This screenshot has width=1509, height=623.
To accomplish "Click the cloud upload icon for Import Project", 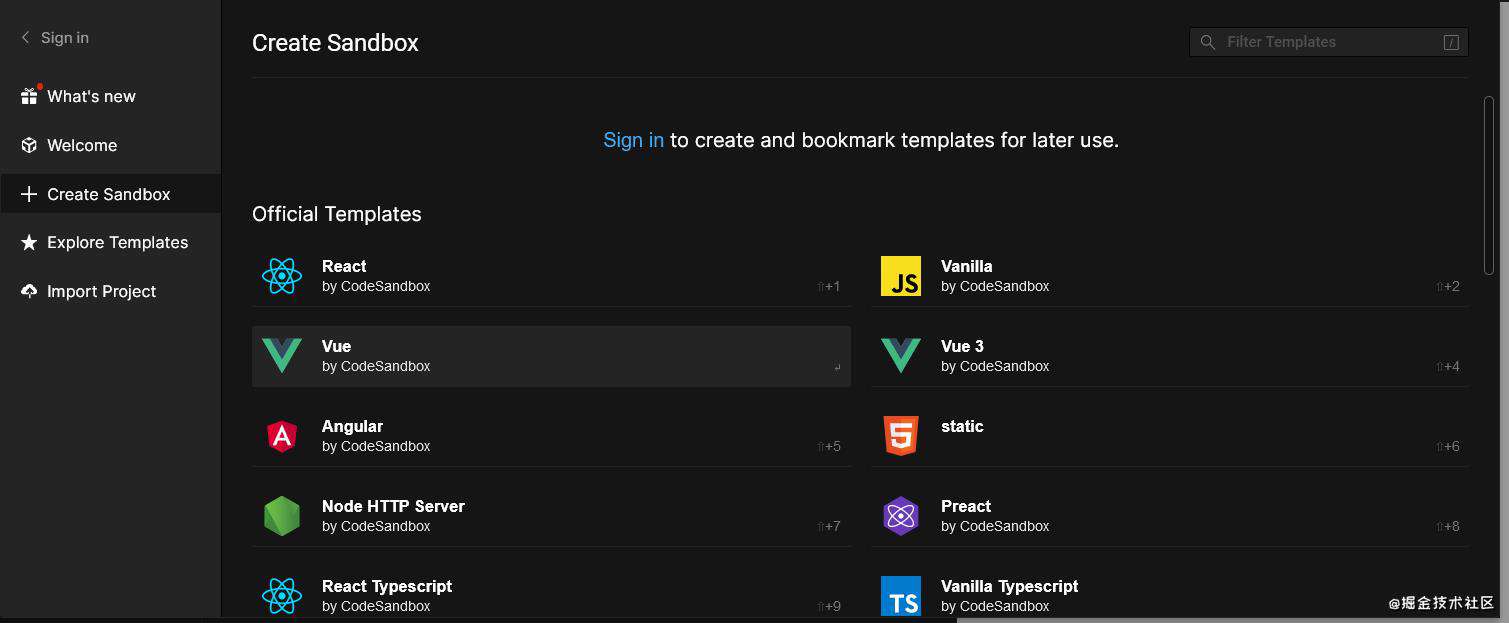I will [29, 291].
